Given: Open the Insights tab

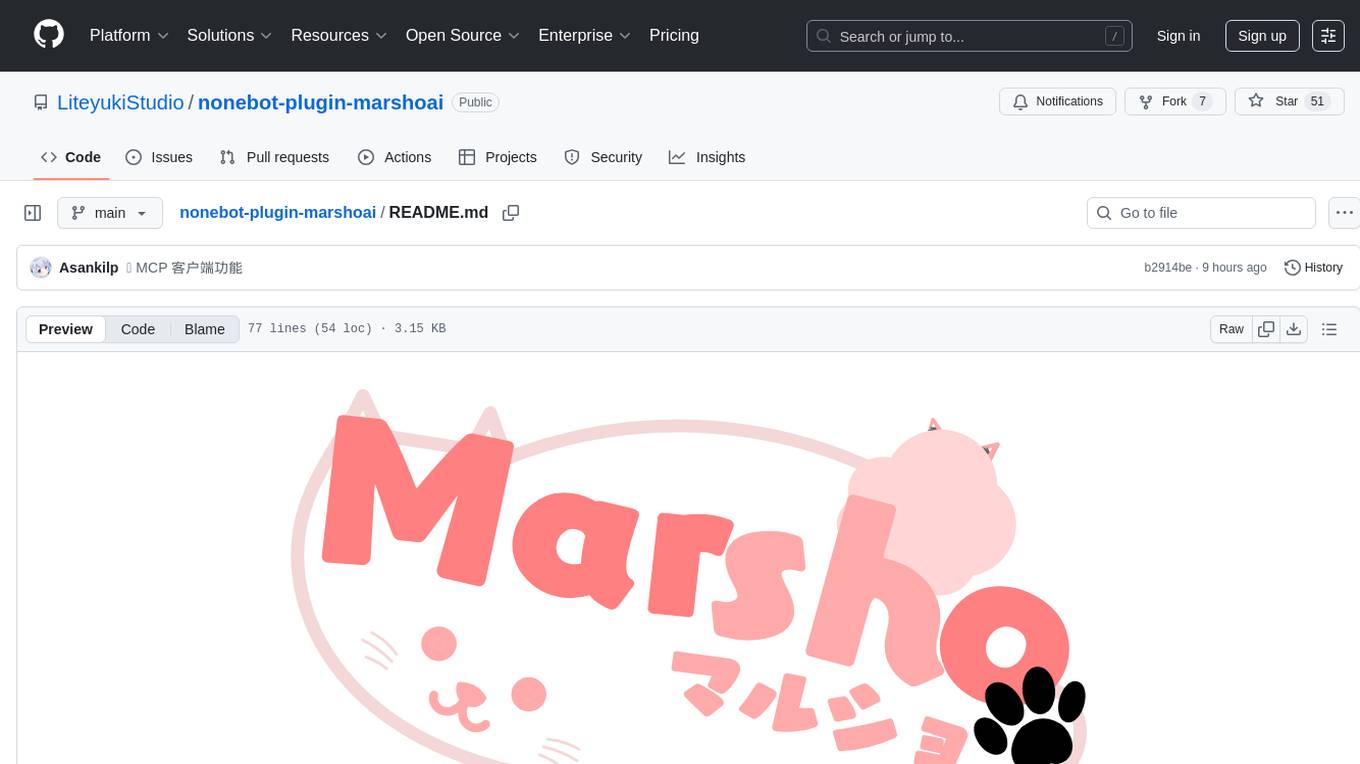Looking at the screenshot, I should [707, 157].
